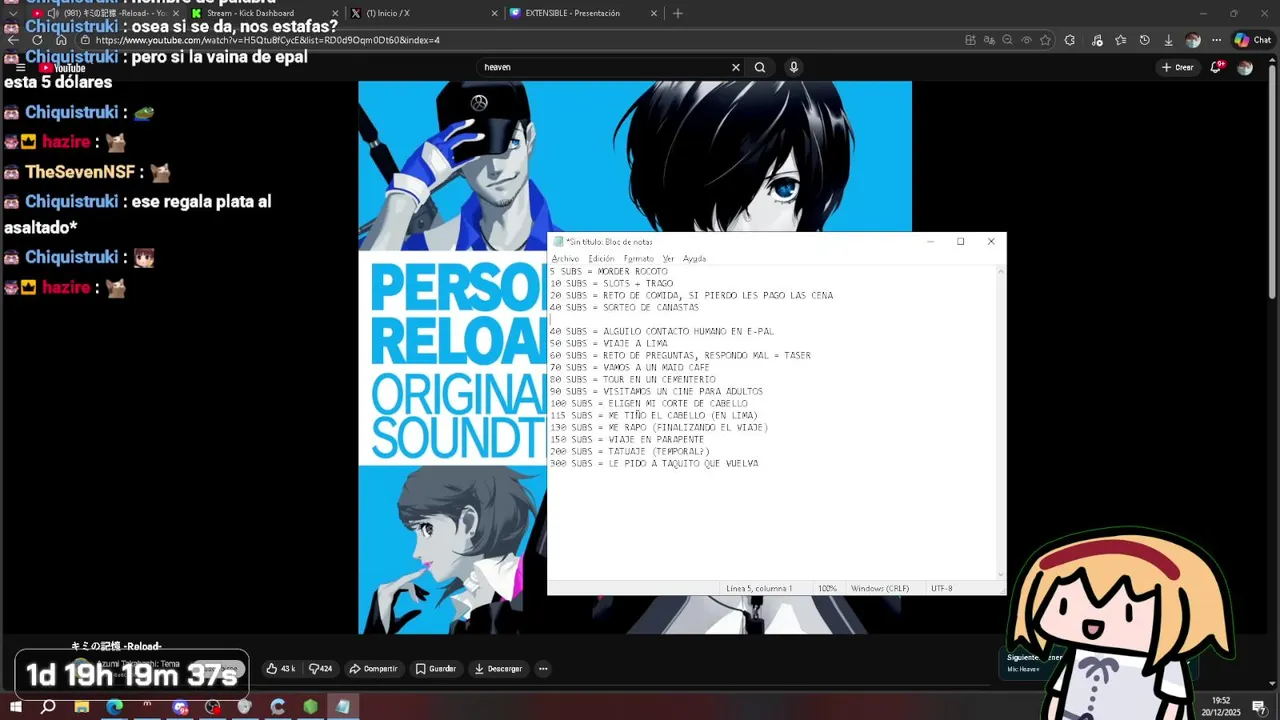Click the line 70 SUBS = VAMOS A UN MAID CAFE
1280x720 pixels.
[630, 367]
